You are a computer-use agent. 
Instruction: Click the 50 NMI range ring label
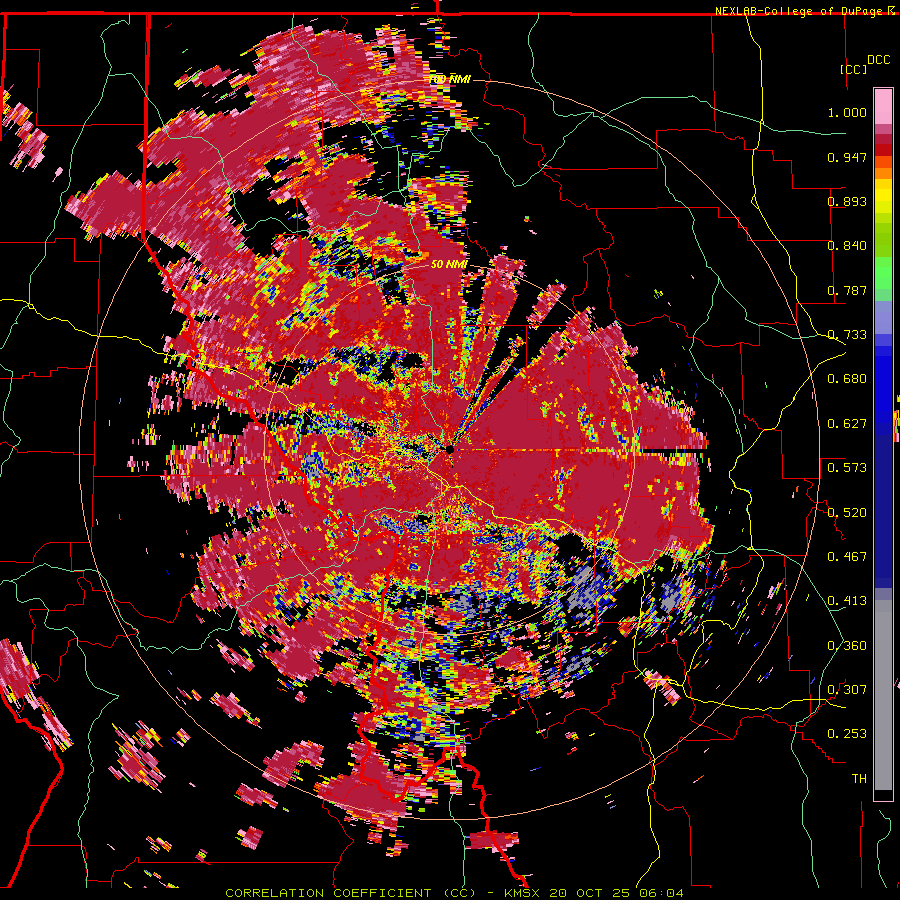(449, 265)
